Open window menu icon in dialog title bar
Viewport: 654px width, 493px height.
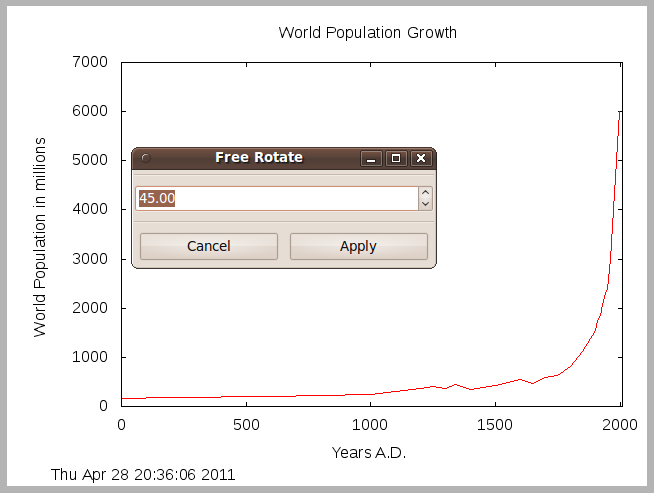[x=145, y=158]
